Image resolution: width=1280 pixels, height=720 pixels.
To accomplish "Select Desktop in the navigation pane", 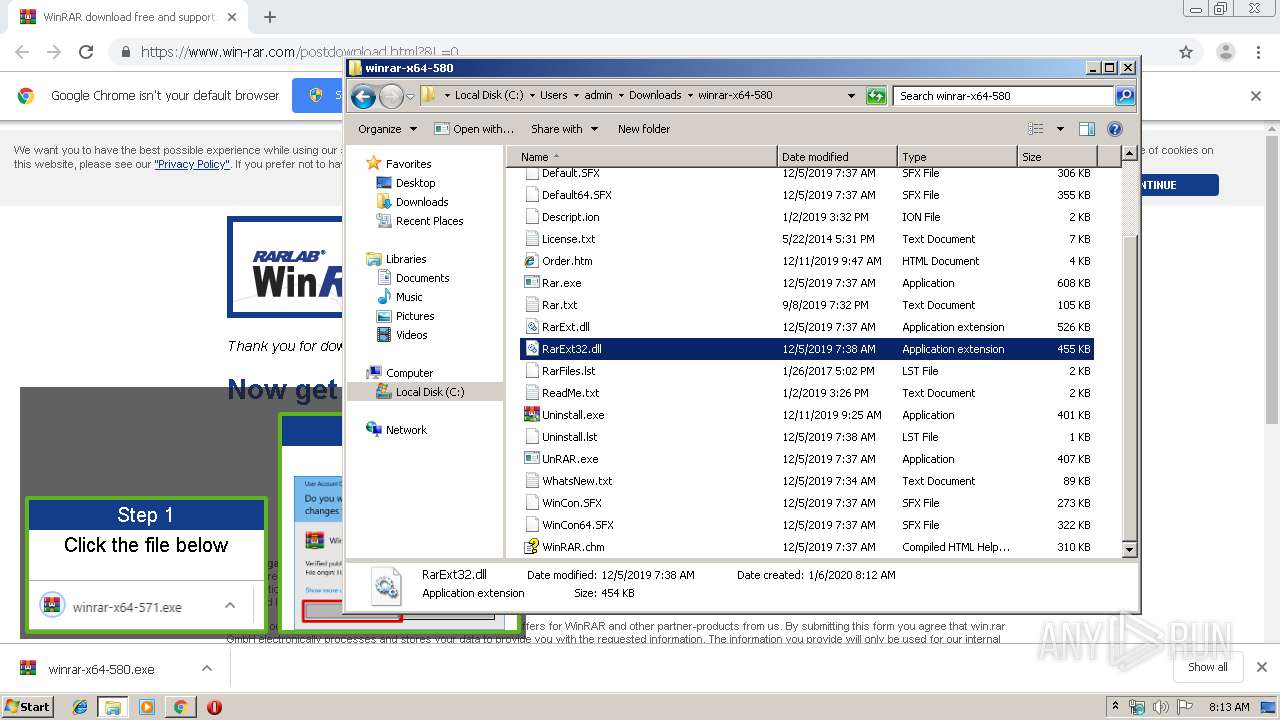I will pyautogui.click(x=415, y=183).
